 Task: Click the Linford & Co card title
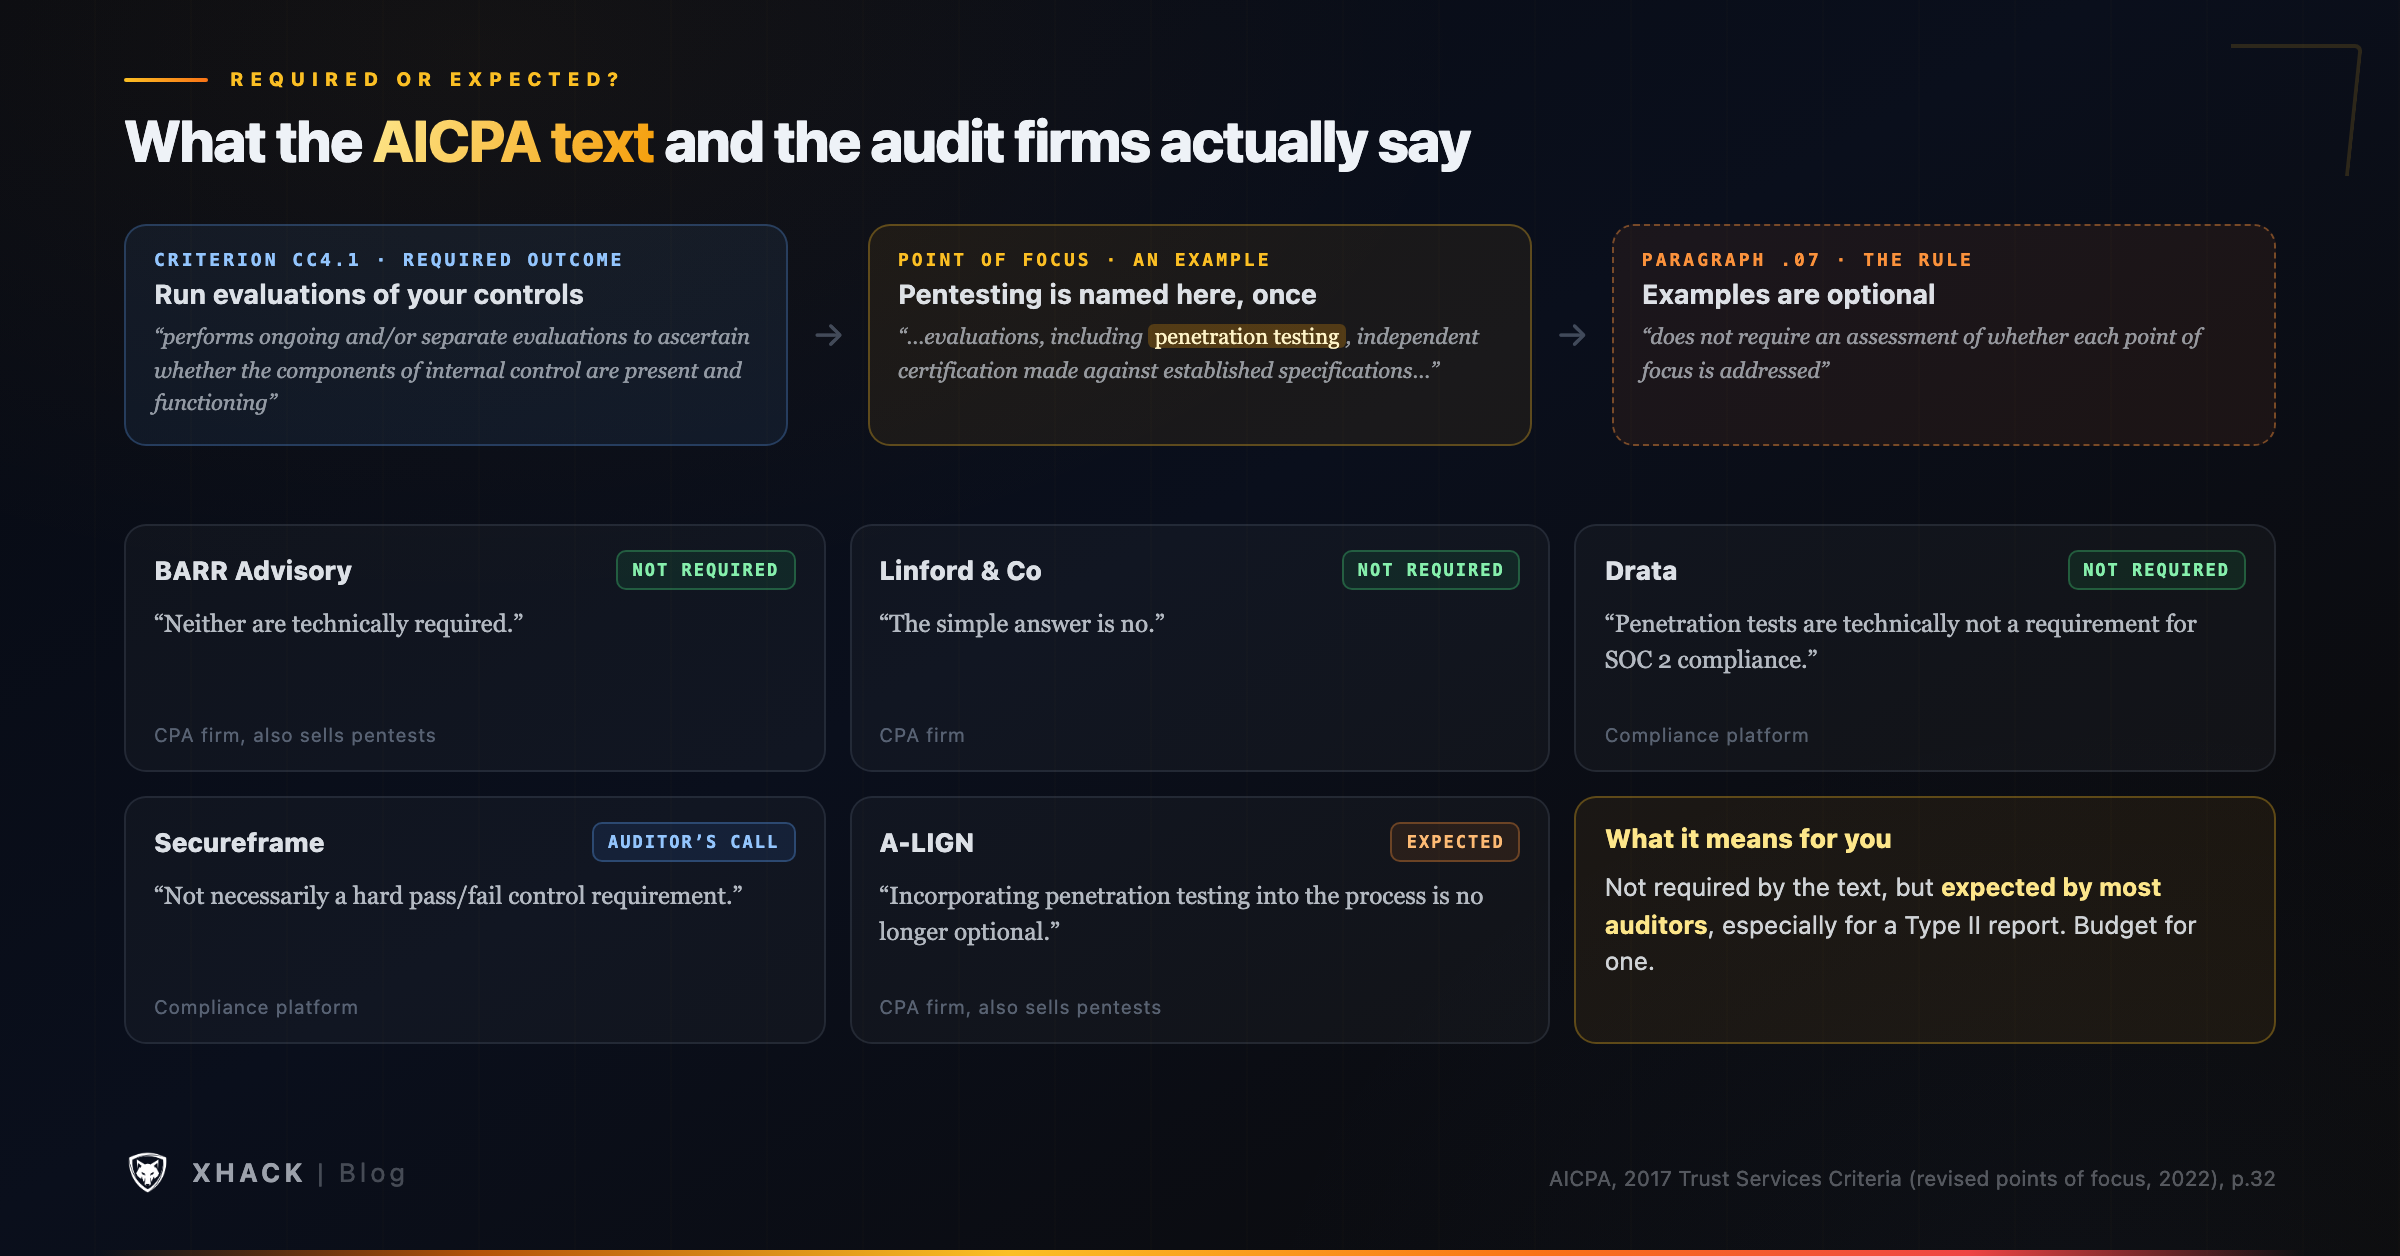960,571
